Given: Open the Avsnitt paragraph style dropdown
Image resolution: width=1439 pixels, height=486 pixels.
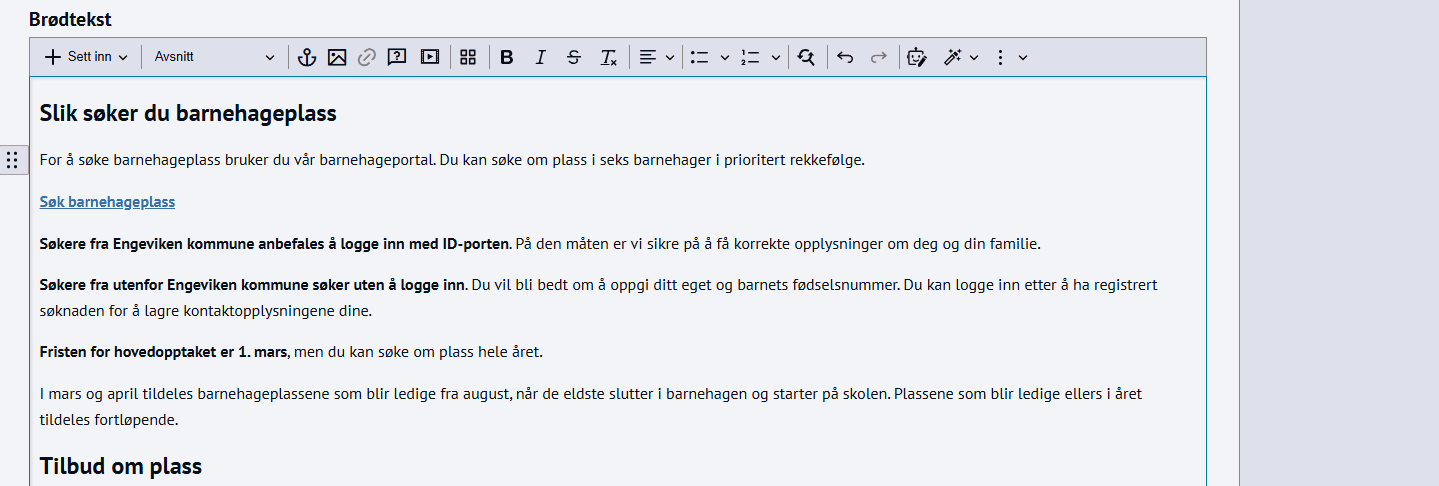Looking at the screenshot, I should 214,57.
